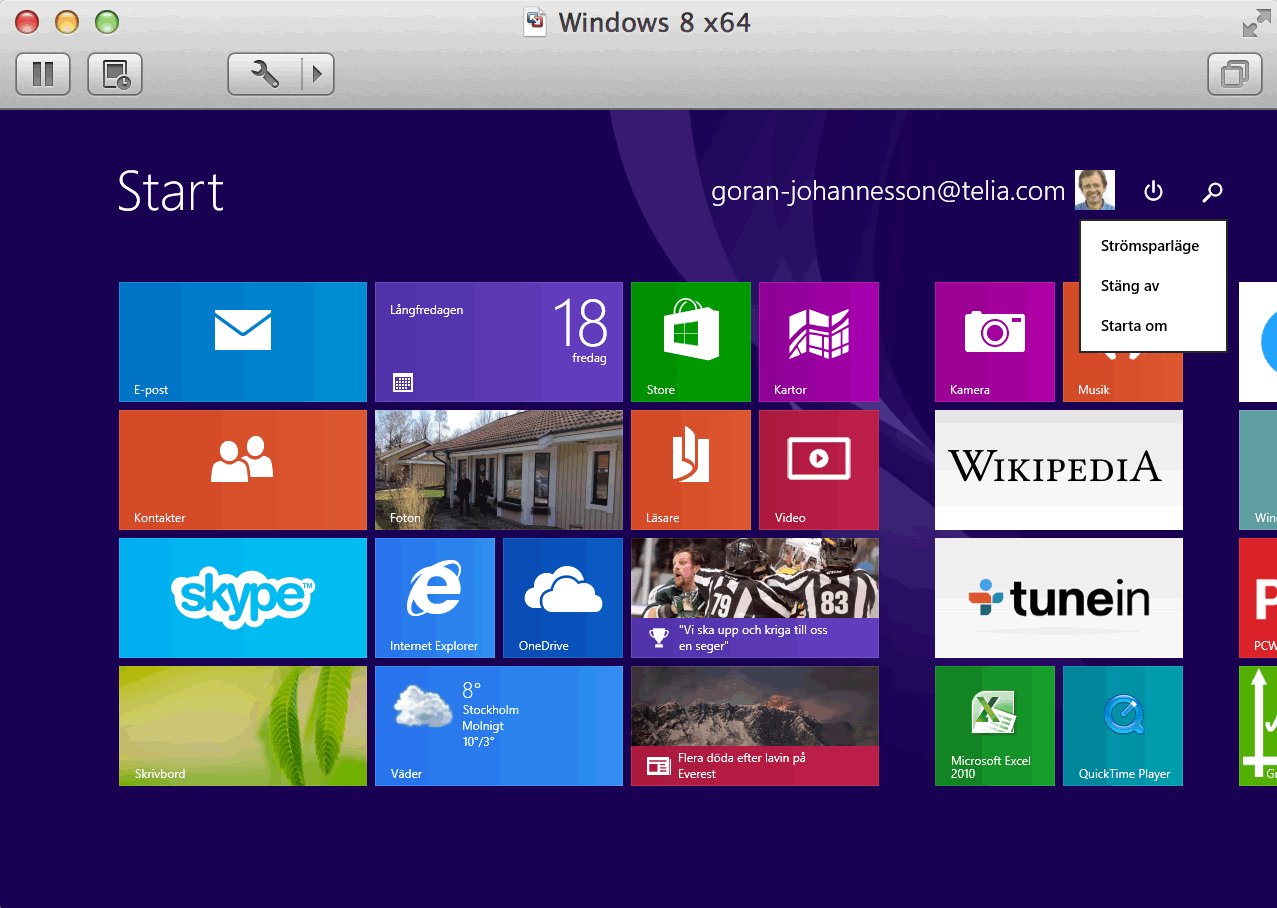The width and height of the screenshot is (1277, 908).
Task: Open the Store tile
Action: (691, 341)
